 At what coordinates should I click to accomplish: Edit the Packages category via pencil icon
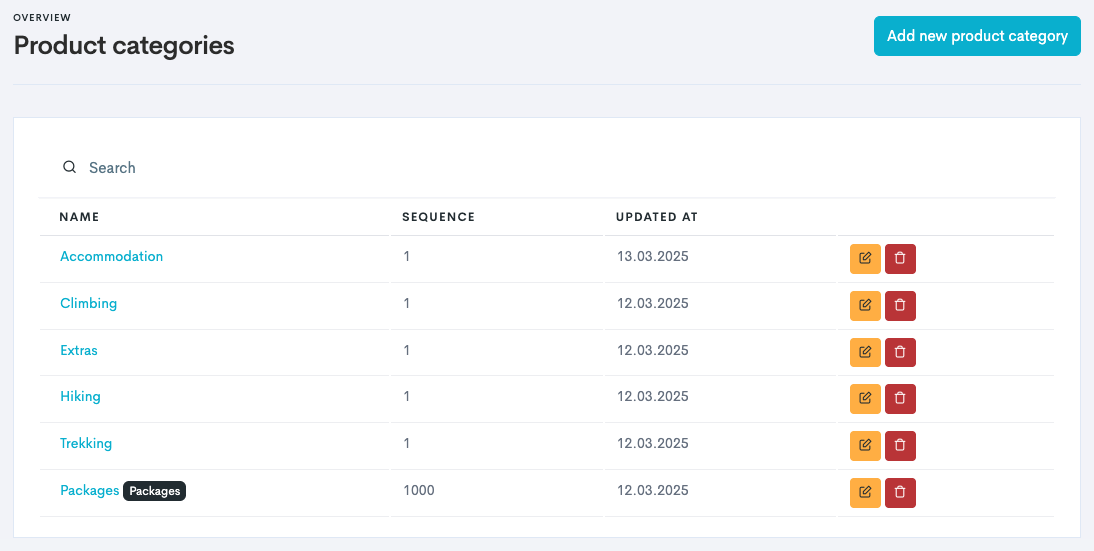[x=865, y=492]
